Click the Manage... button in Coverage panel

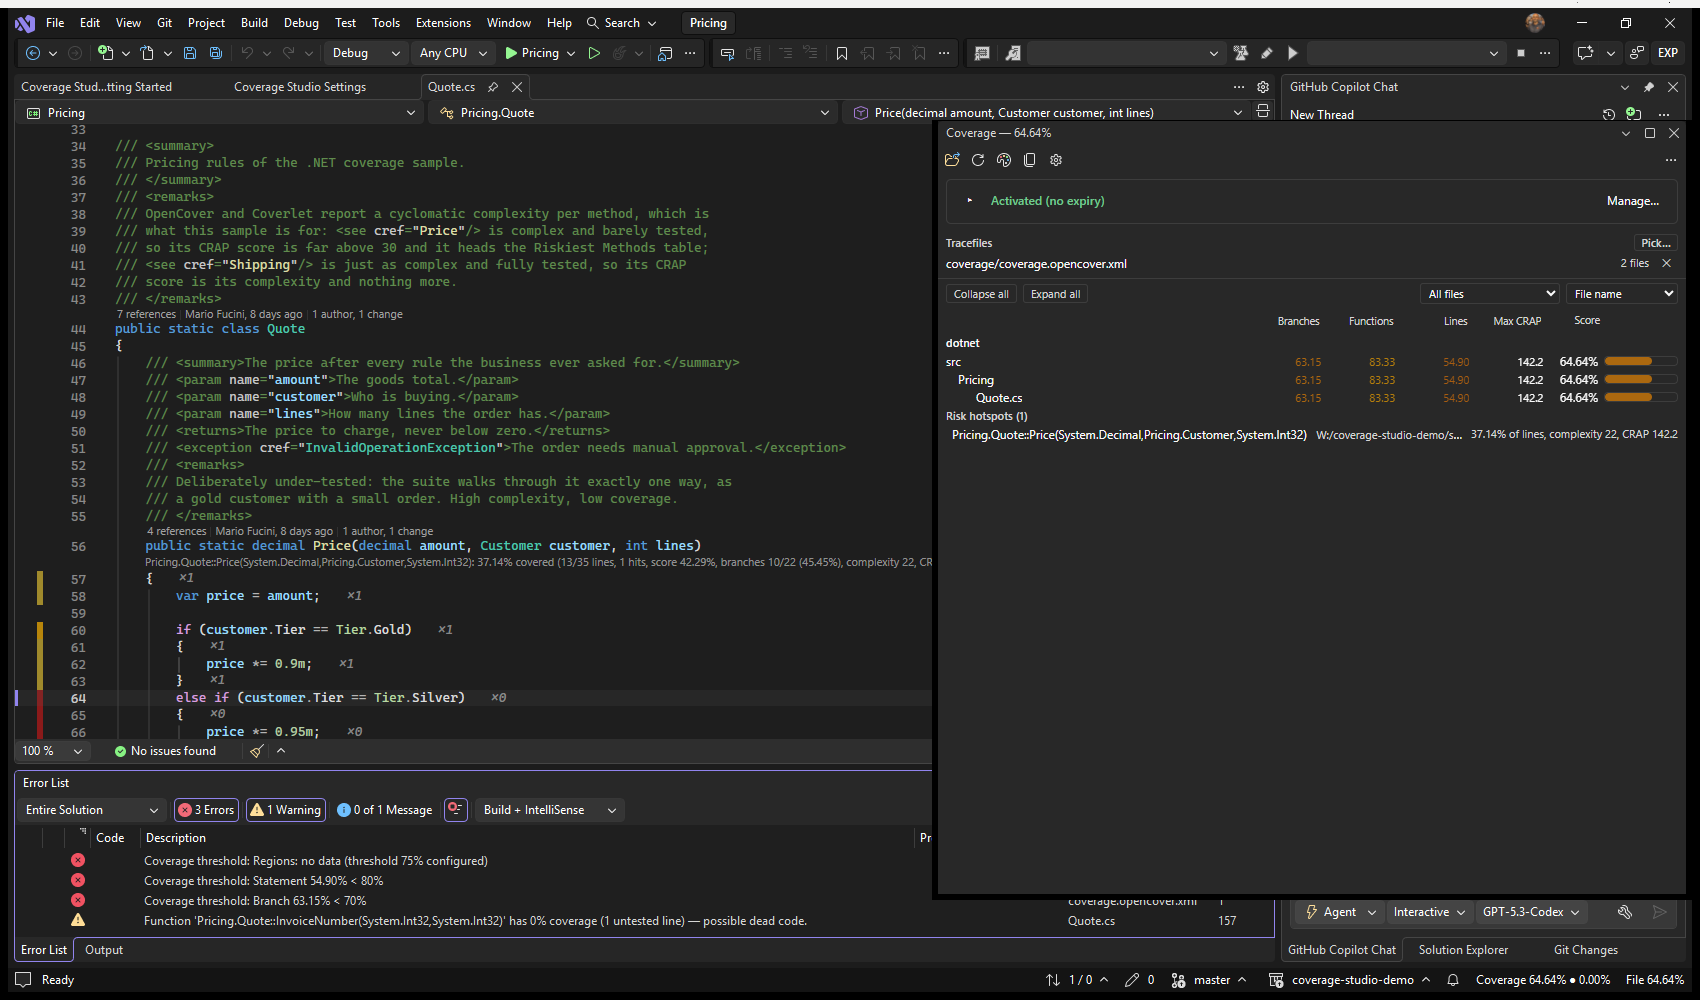pos(1632,201)
